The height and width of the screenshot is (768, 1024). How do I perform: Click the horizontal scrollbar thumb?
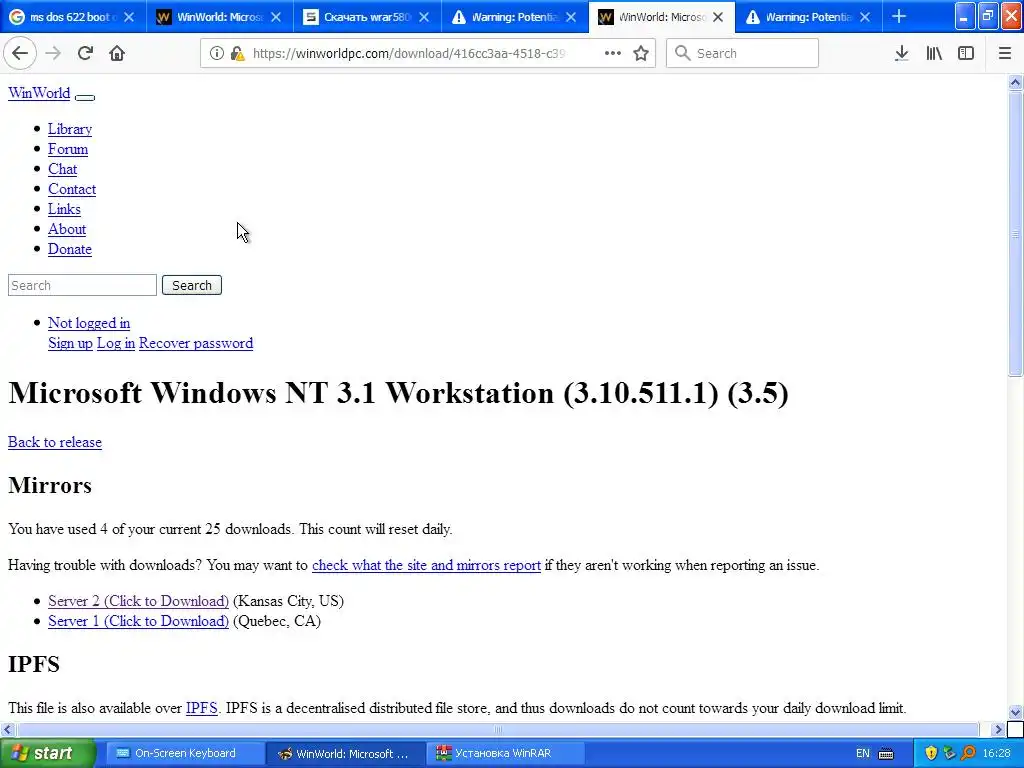(x=498, y=729)
